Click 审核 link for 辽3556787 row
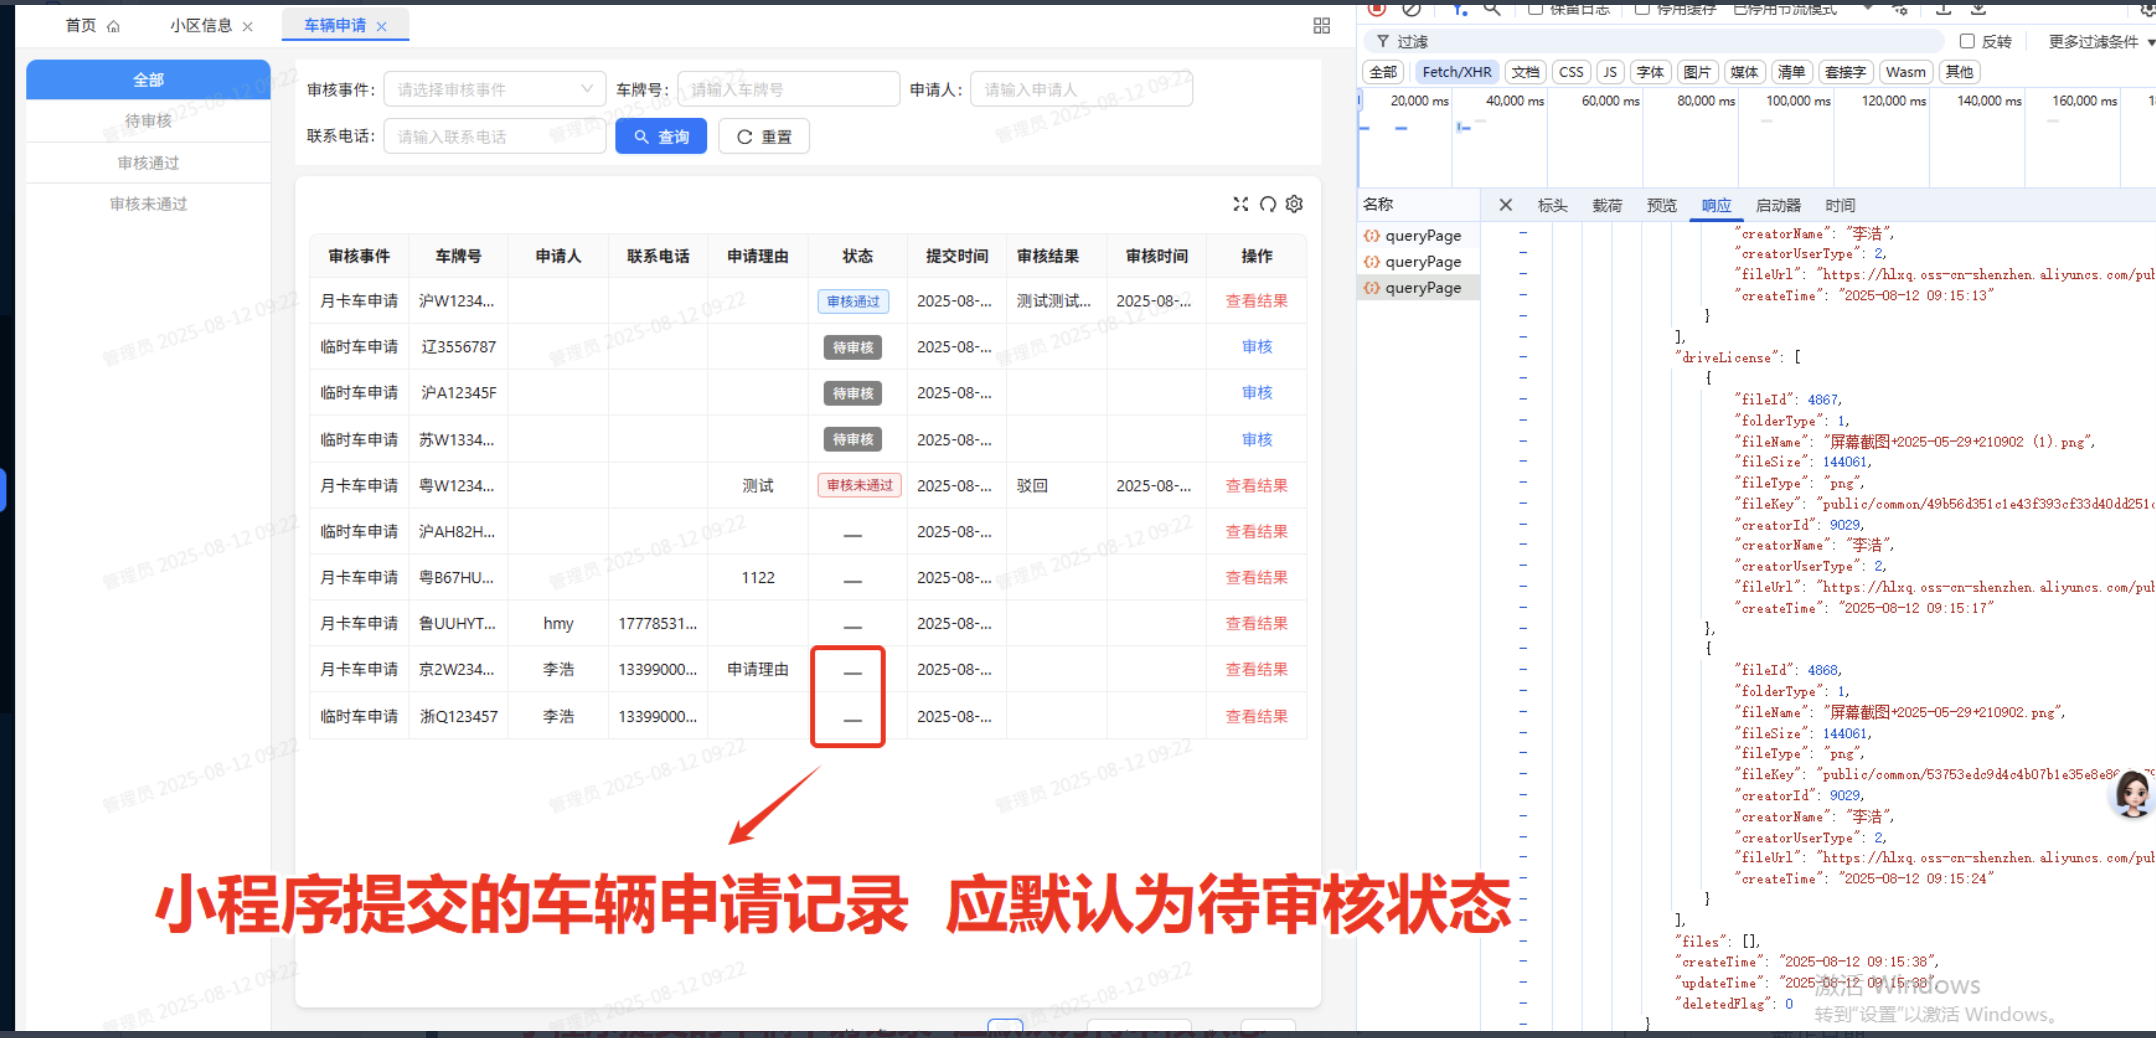The image size is (2156, 1038). (1256, 346)
